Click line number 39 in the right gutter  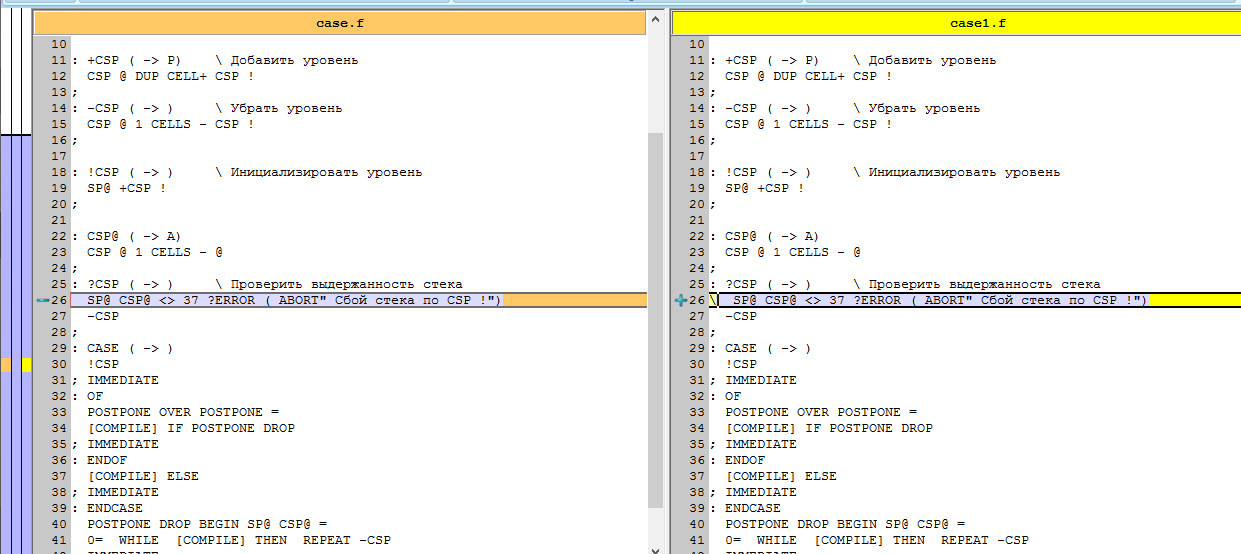(x=696, y=508)
